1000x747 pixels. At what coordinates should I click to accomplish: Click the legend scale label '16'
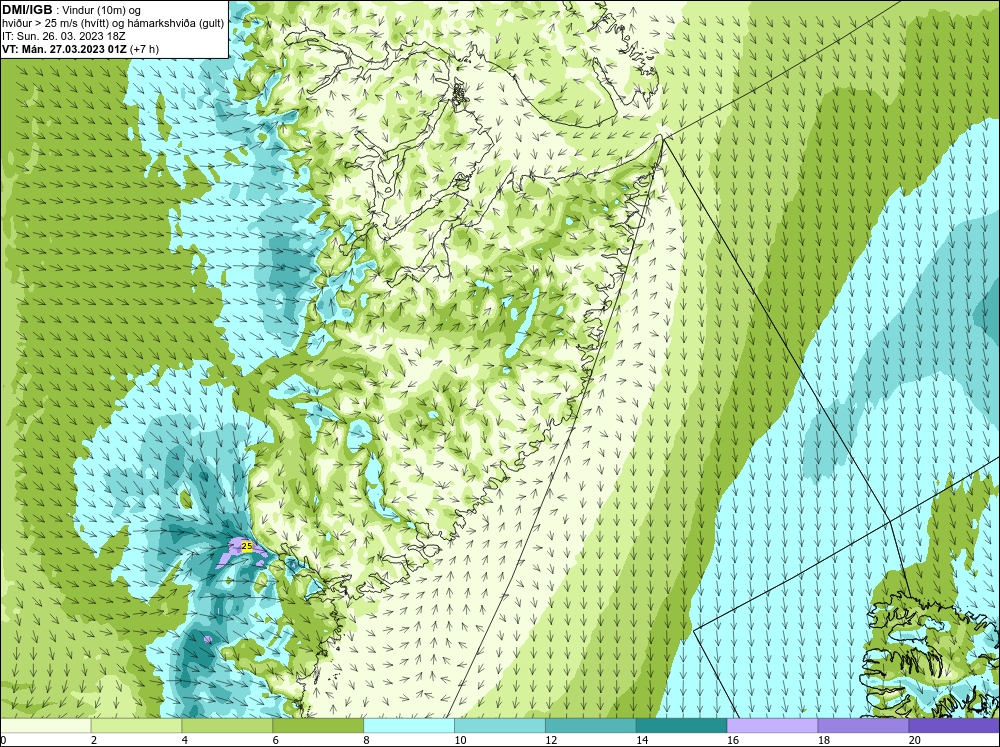pos(733,740)
